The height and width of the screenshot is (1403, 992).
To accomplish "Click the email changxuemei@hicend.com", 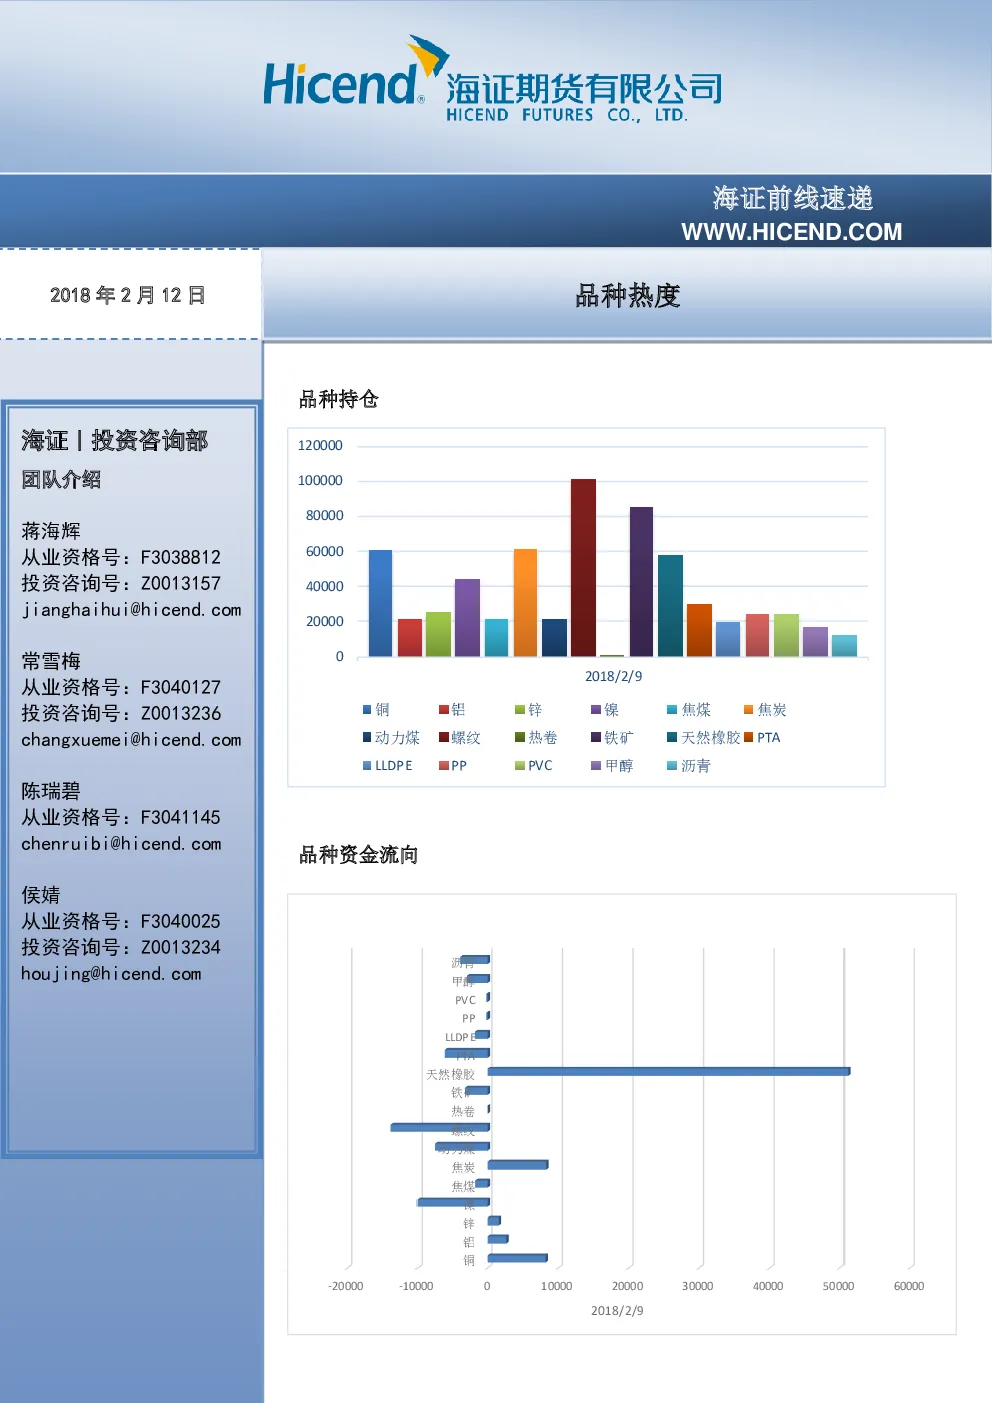I will pos(131,739).
